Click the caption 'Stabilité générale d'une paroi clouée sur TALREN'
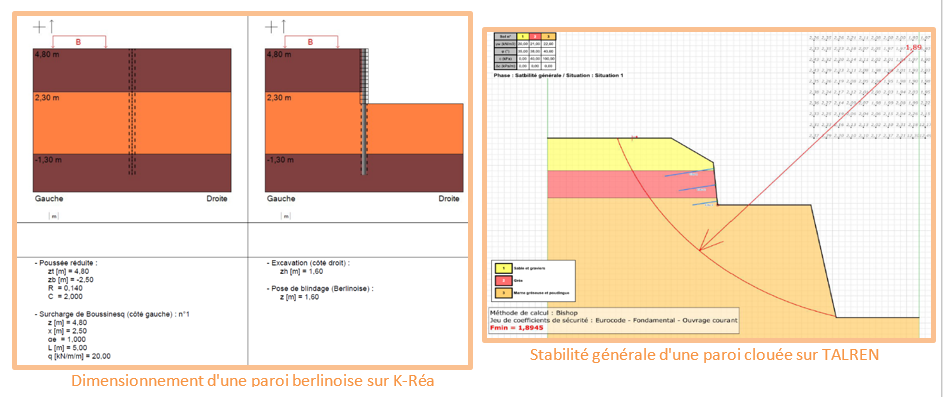The width and height of the screenshot is (943, 397). pos(704,355)
